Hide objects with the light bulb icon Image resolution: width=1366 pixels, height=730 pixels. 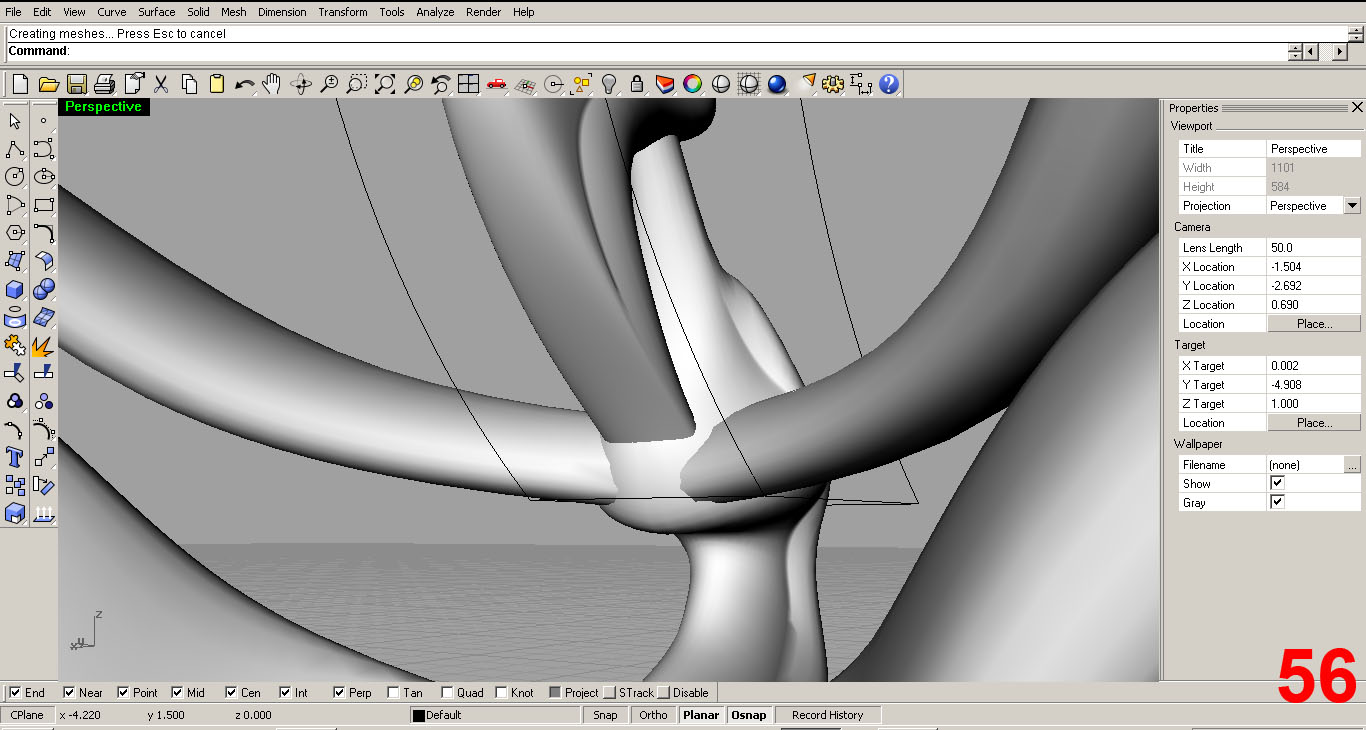608,84
